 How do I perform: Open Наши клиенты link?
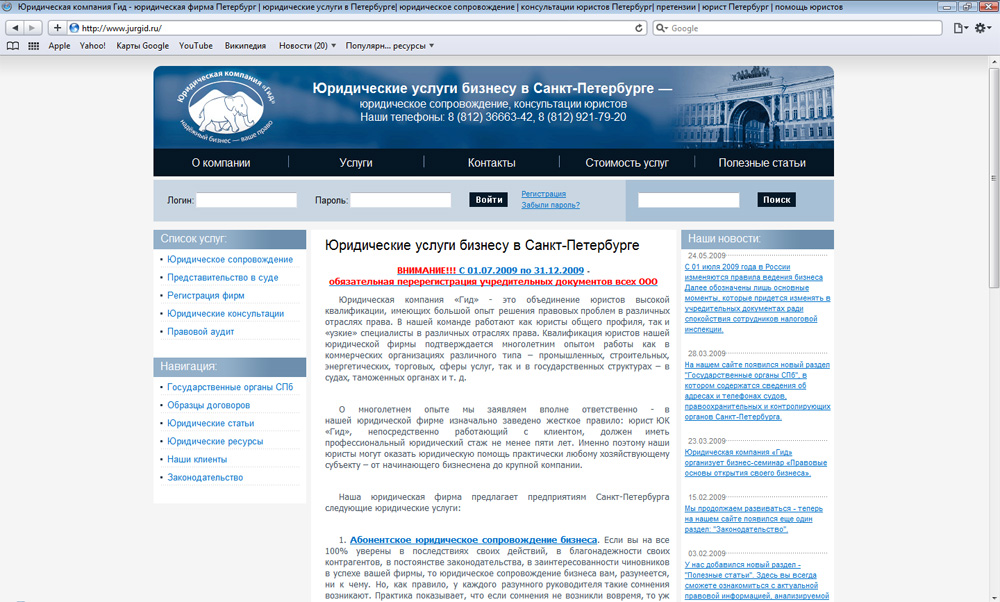click(x=196, y=459)
